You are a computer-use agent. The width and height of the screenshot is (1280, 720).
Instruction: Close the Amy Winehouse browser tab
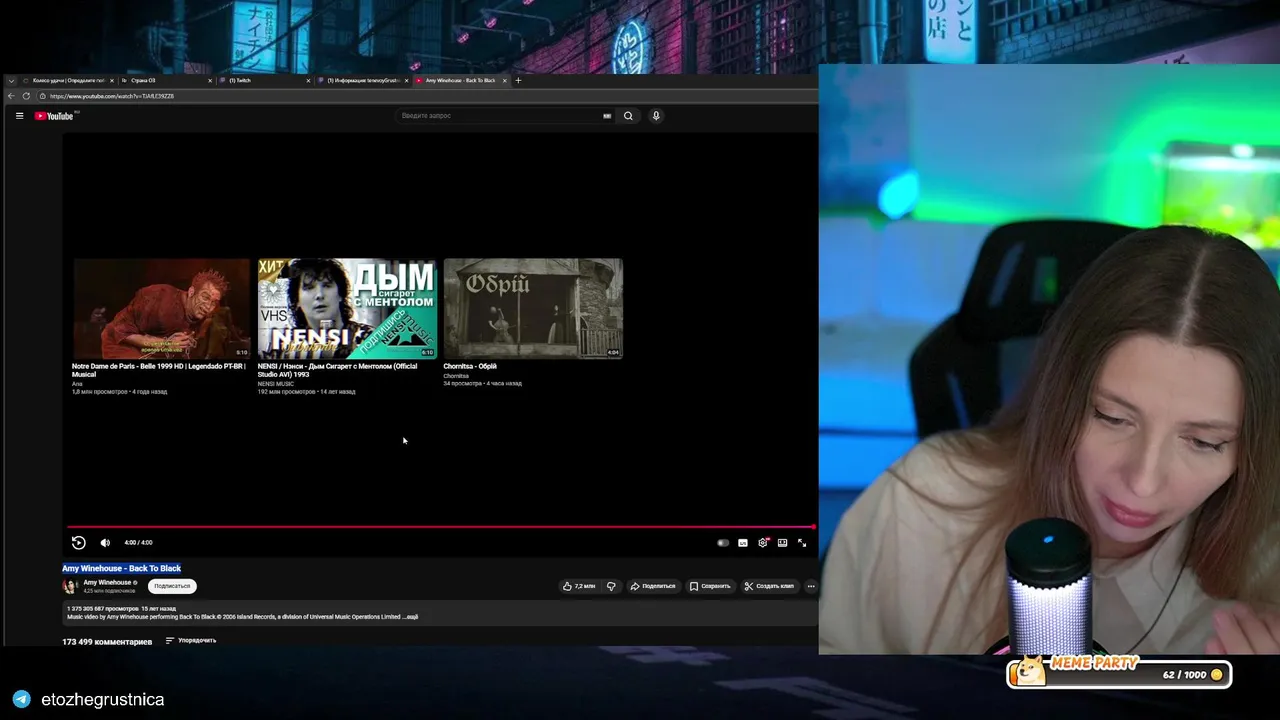505,80
